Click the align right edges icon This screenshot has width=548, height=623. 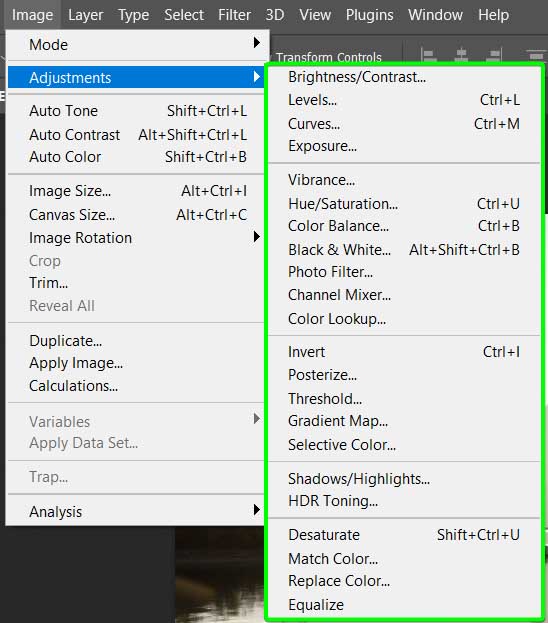pos(495,55)
